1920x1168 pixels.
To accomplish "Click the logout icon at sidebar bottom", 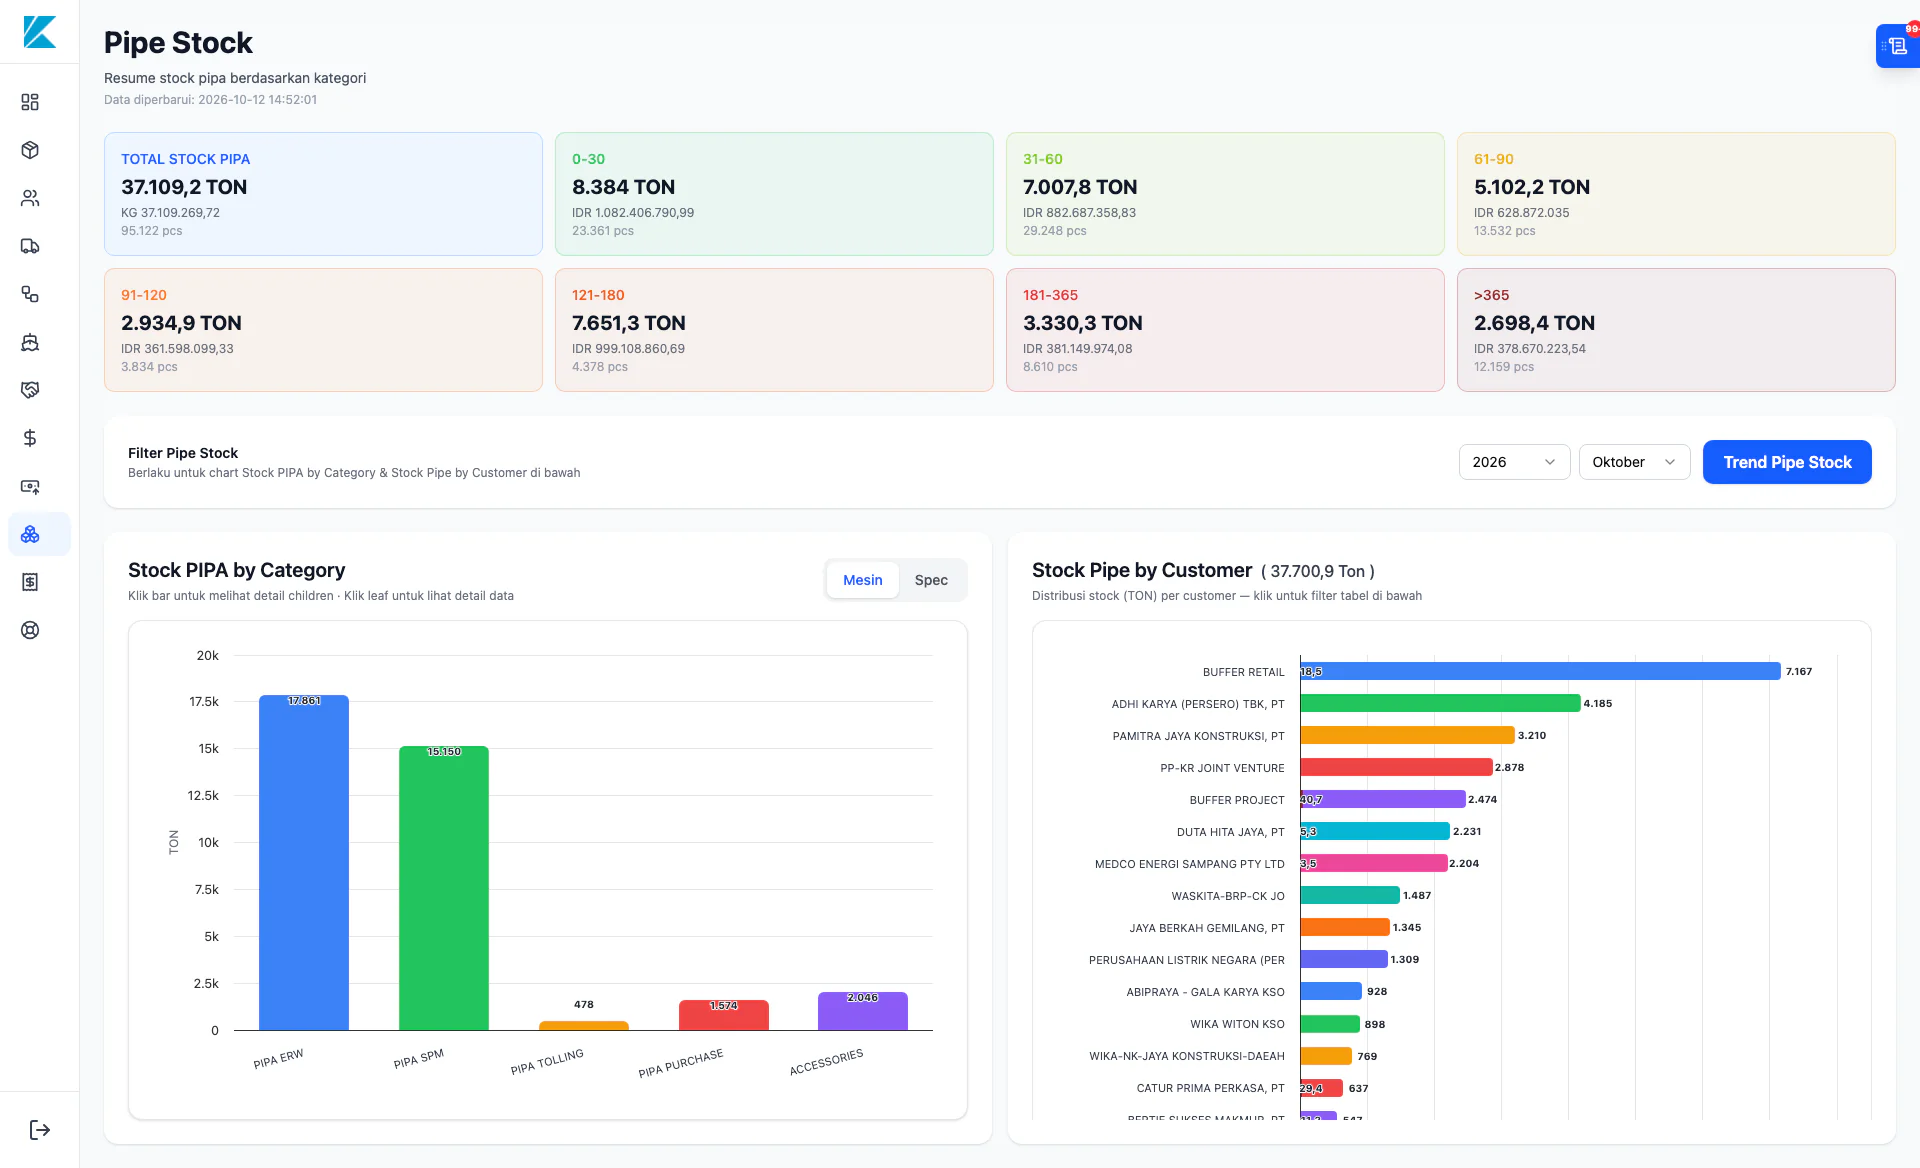I will pyautogui.click(x=40, y=1130).
